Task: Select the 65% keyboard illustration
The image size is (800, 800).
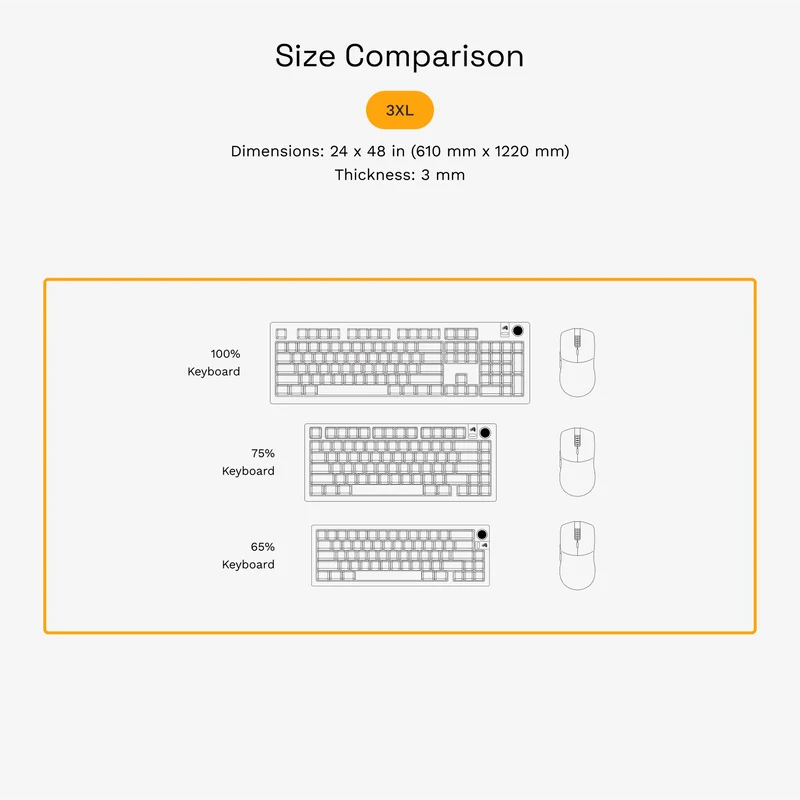Action: (x=401, y=556)
